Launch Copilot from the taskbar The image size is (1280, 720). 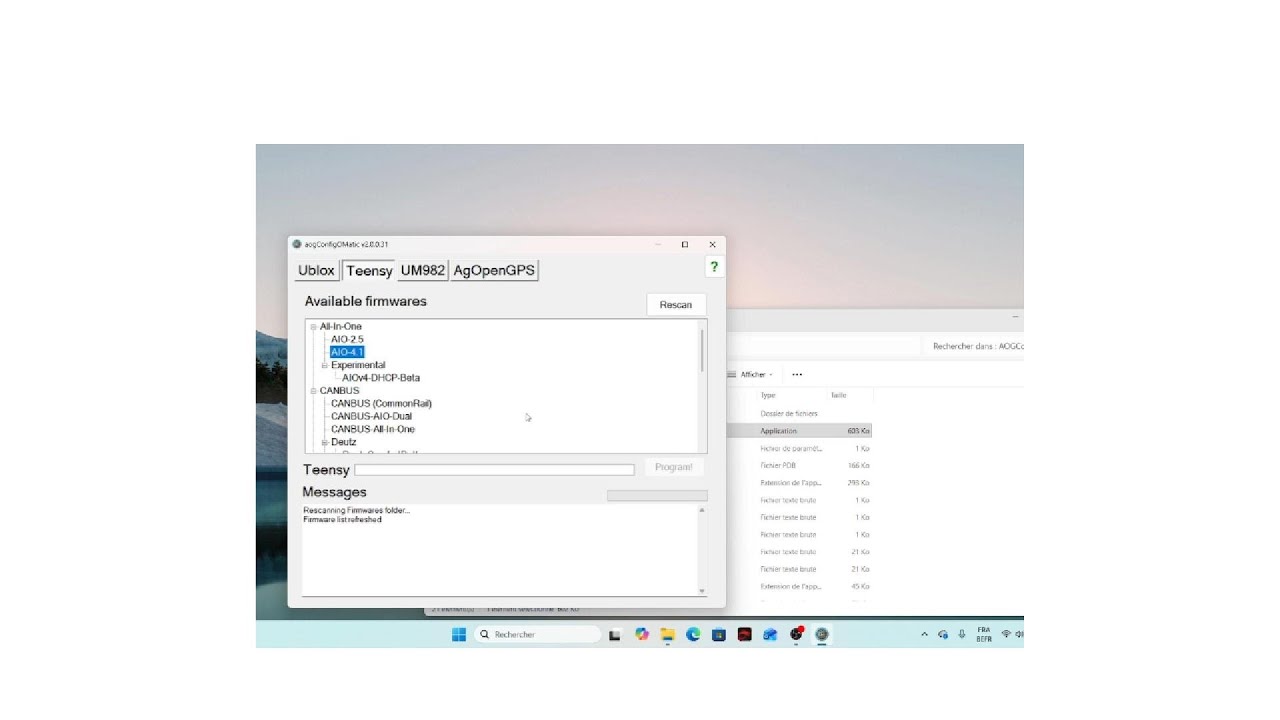[x=642, y=634]
